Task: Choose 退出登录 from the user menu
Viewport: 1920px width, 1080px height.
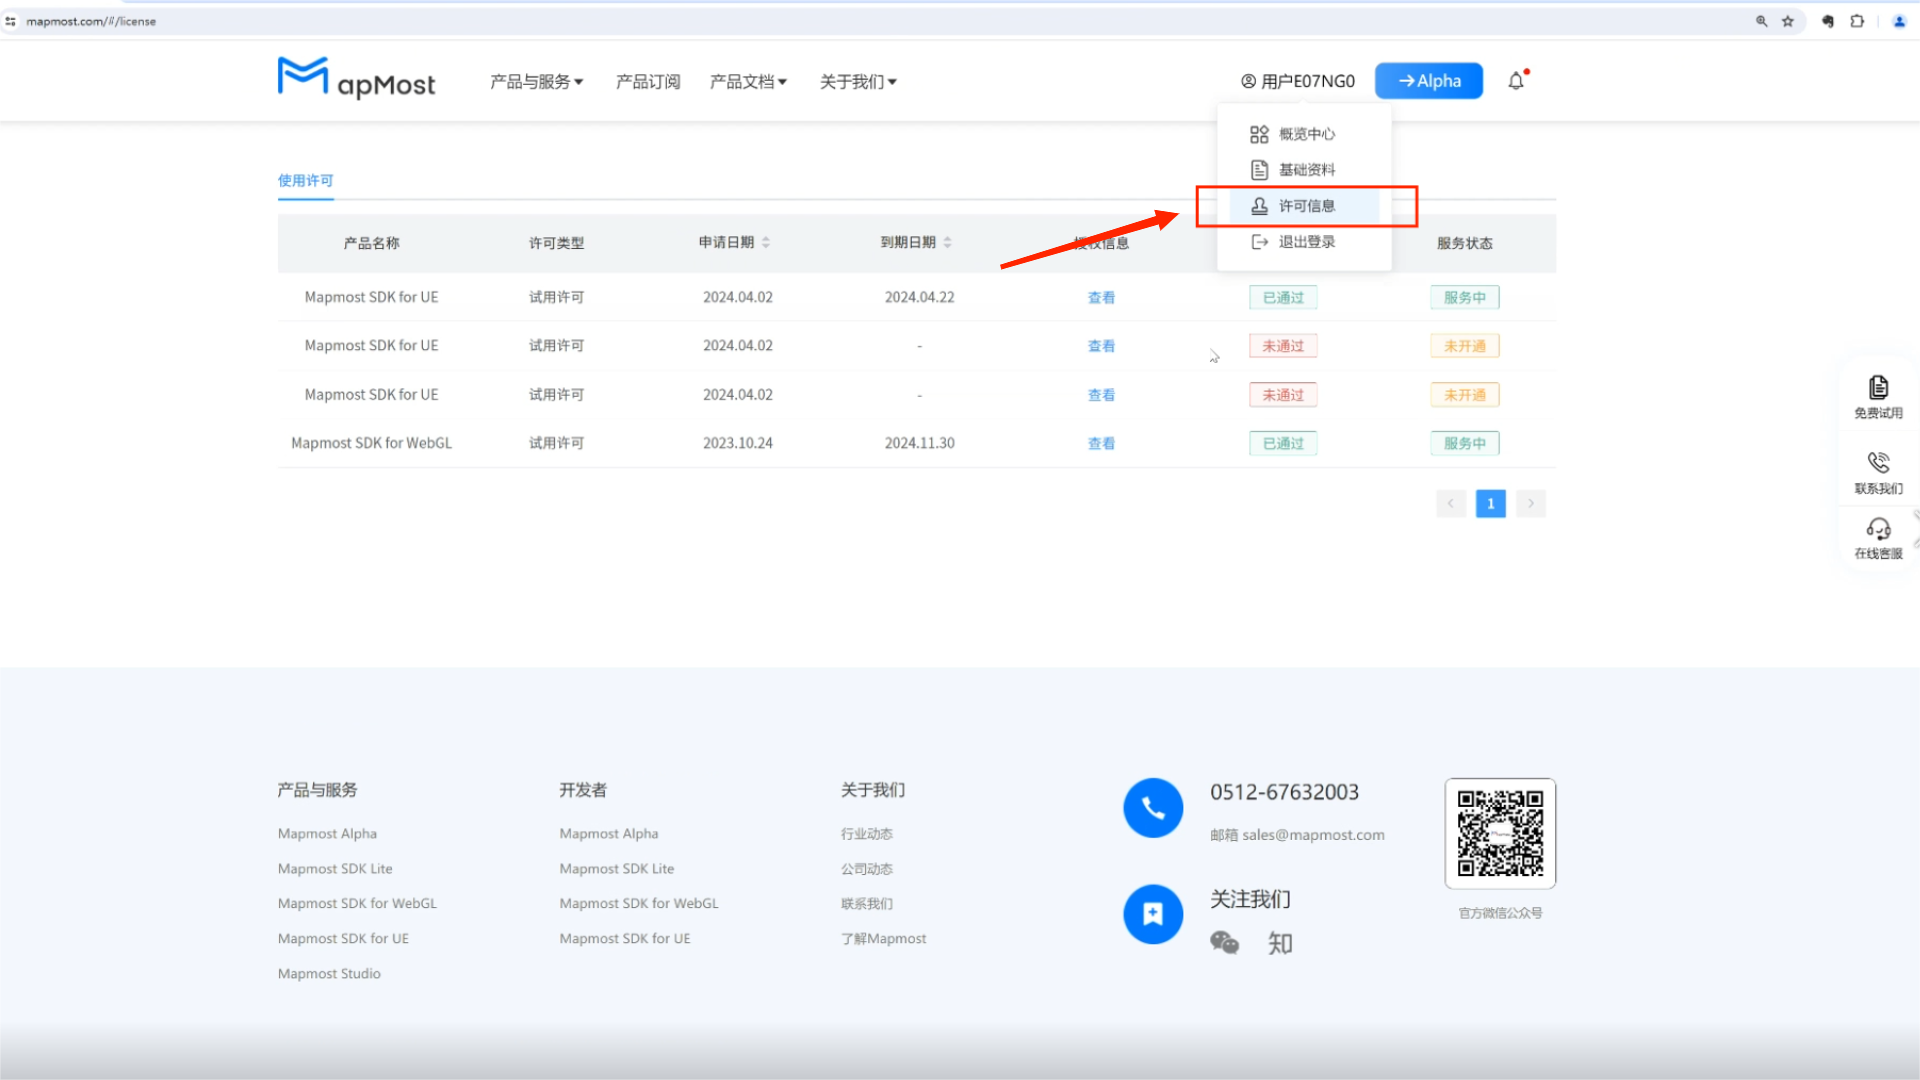Action: (x=1304, y=242)
